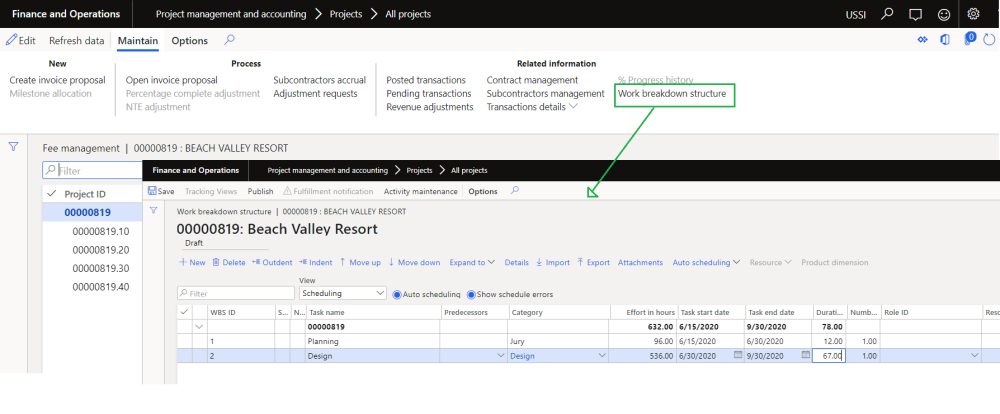Open Activity maintenance in WBS window
The image size is (1000, 414).
[x=420, y=191]
